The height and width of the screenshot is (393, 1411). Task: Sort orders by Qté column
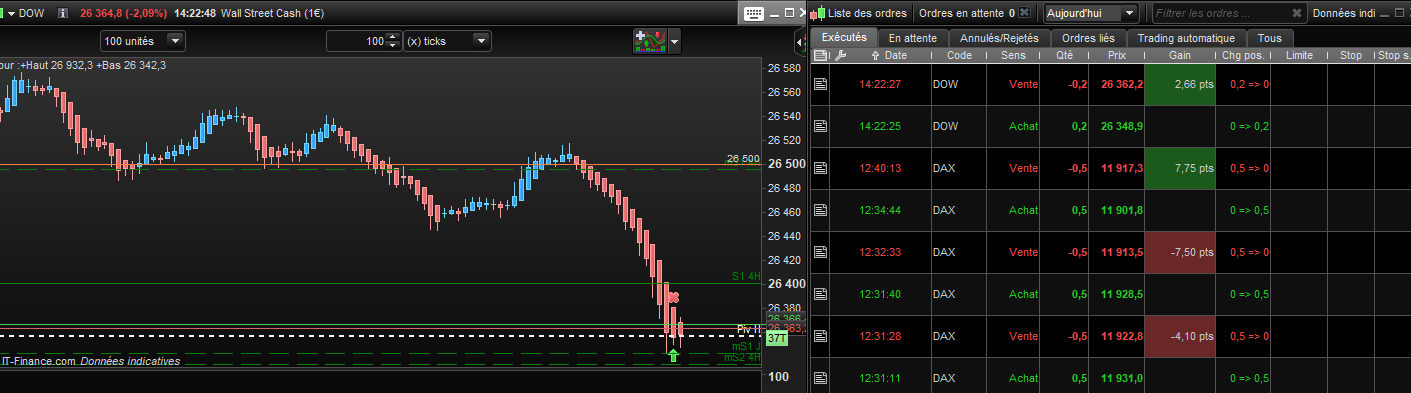(x=1064, y=55)
